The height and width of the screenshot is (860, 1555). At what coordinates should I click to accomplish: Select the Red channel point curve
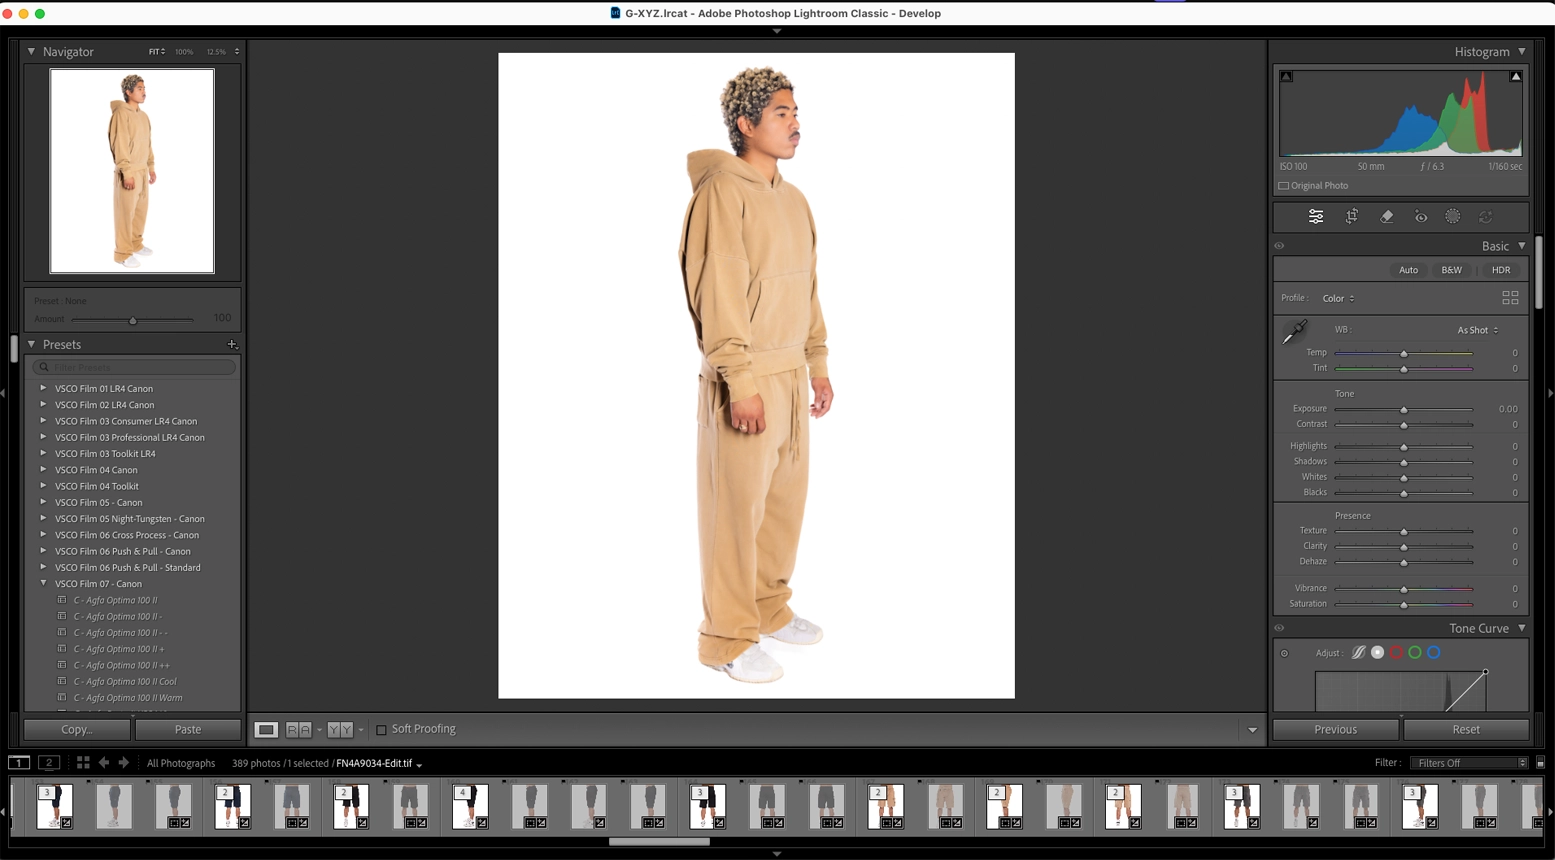(1396, 653)
